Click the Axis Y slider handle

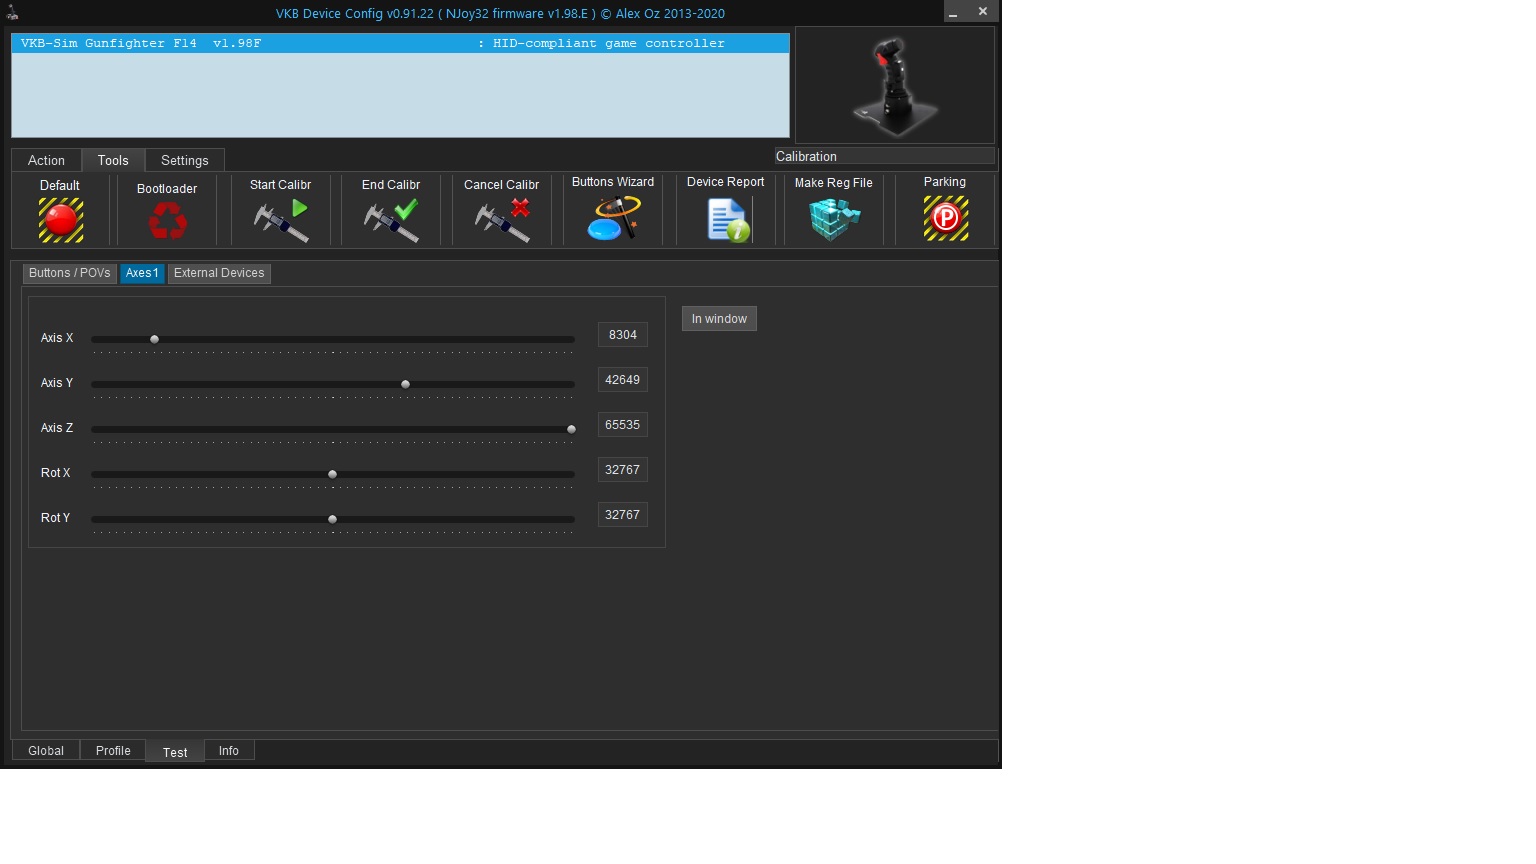tap(405, 384)
